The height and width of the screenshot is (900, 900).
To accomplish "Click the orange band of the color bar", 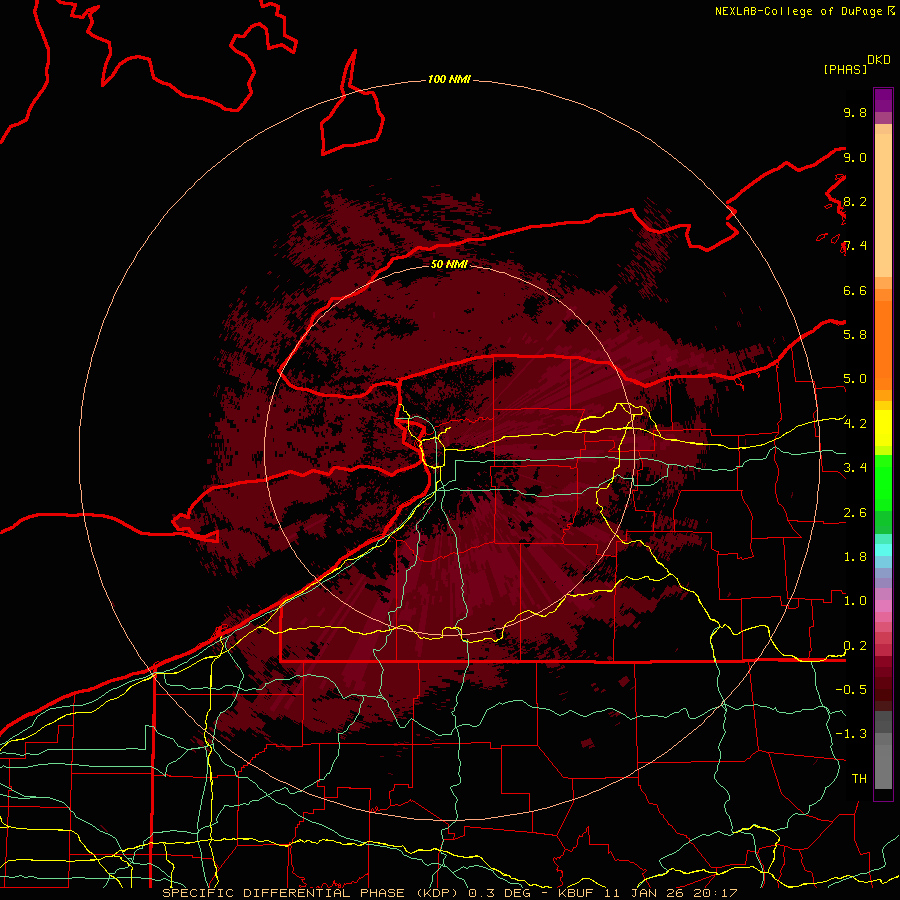I will 883,344.
